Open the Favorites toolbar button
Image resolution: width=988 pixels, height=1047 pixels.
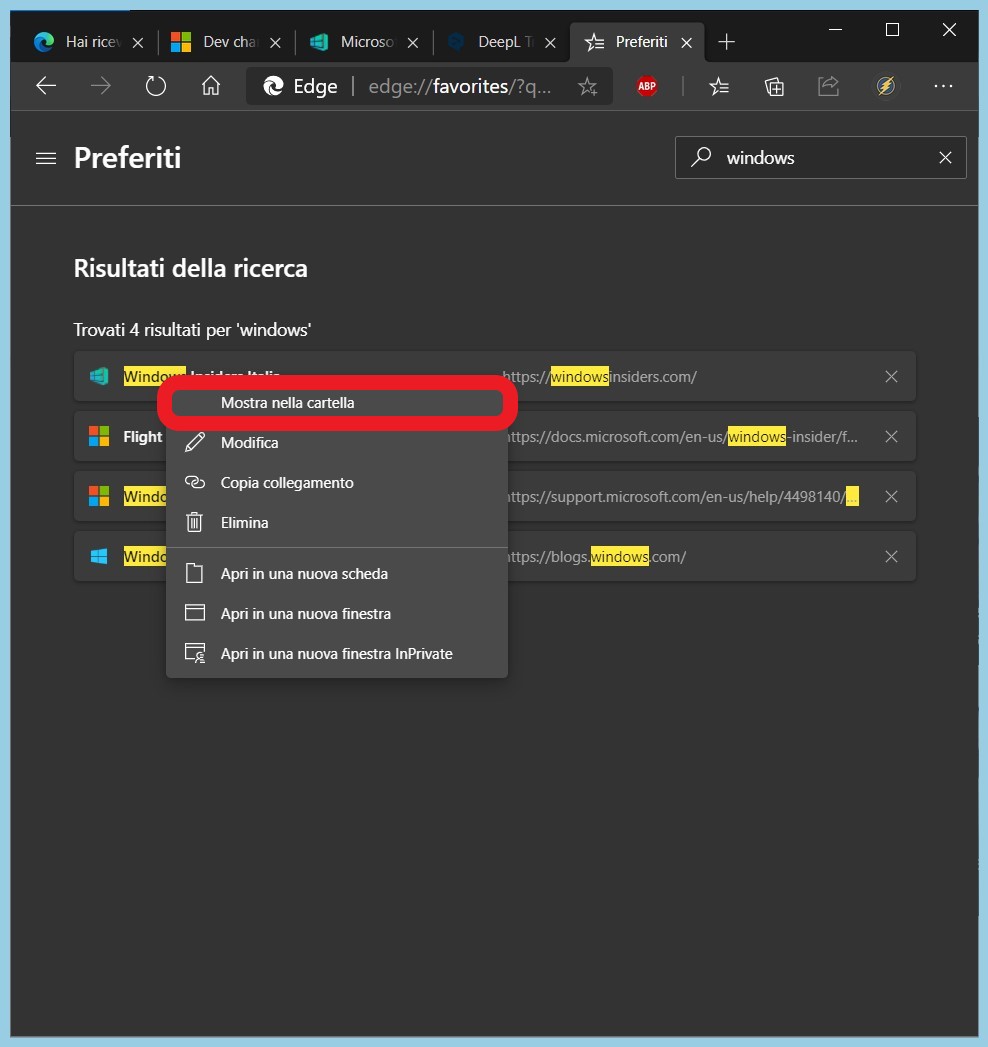[x=719, y=86]
